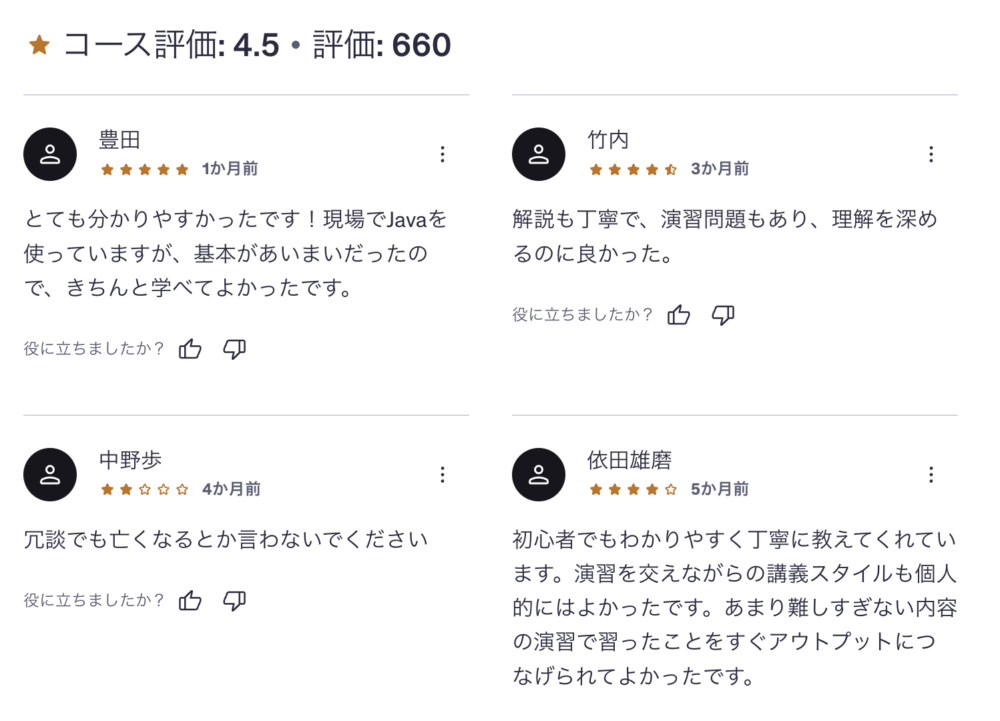Select 依田雄磨's user avatar
This screenshot has width=1000, height=721.
tap(539, 474)
